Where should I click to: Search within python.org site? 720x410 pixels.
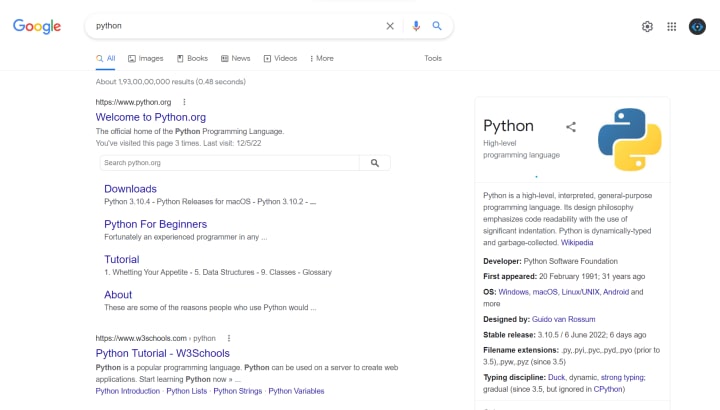pos(374,163)
